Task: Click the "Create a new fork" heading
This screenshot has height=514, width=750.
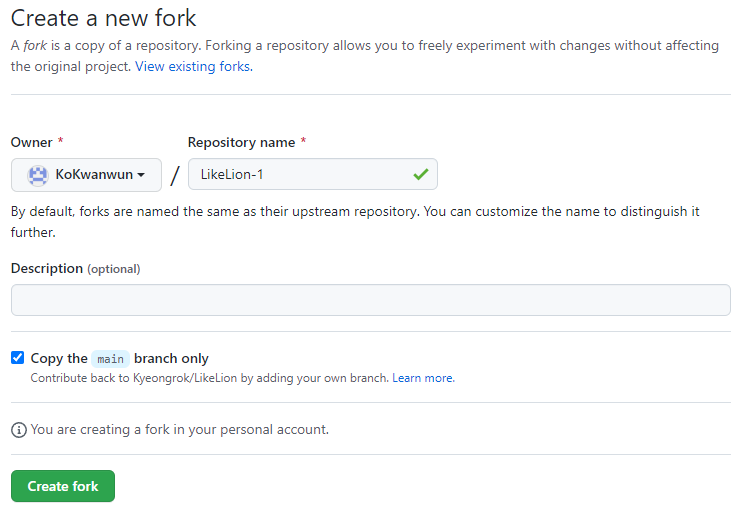Action: [x=104, y=18]
